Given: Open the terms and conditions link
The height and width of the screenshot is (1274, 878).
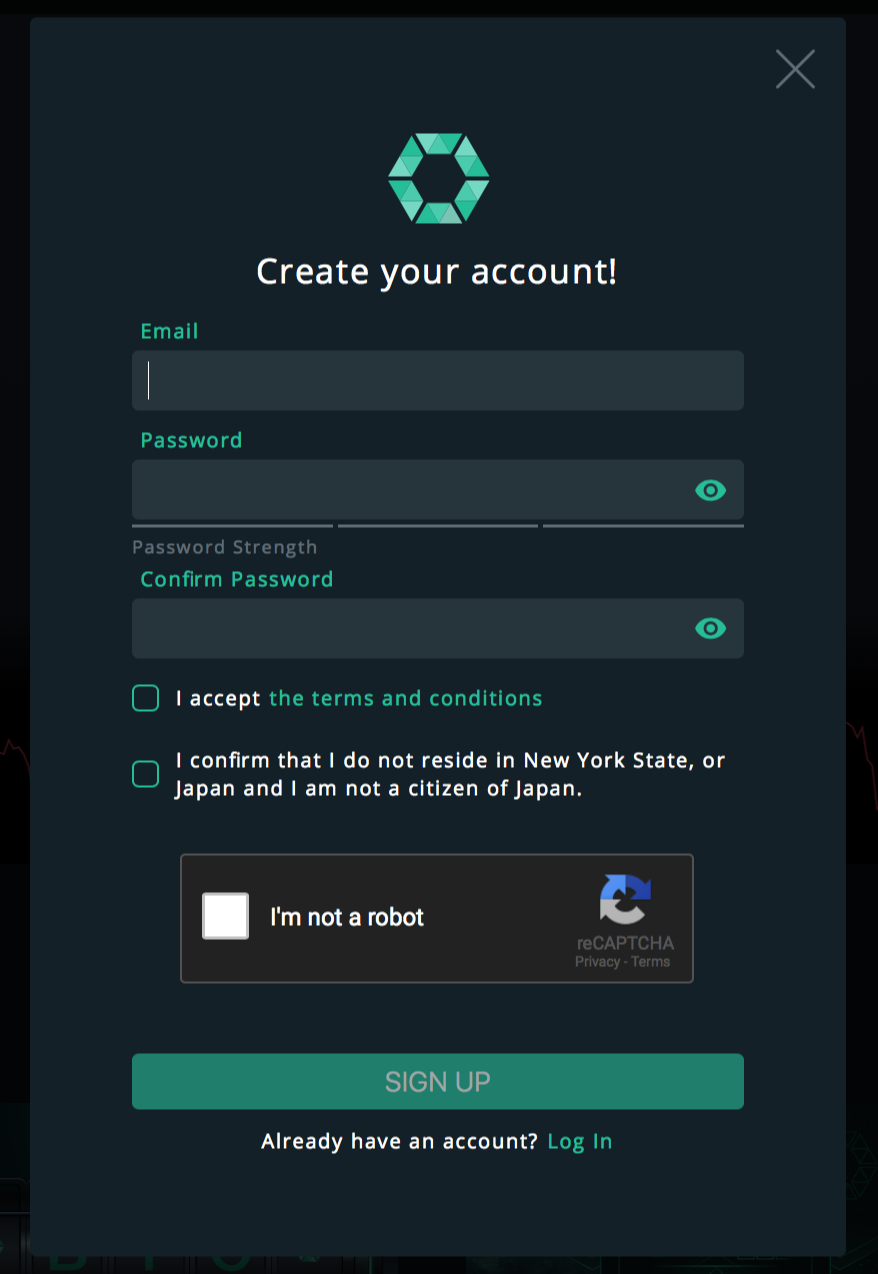Looking at the screenshot, I should point(406,698).
